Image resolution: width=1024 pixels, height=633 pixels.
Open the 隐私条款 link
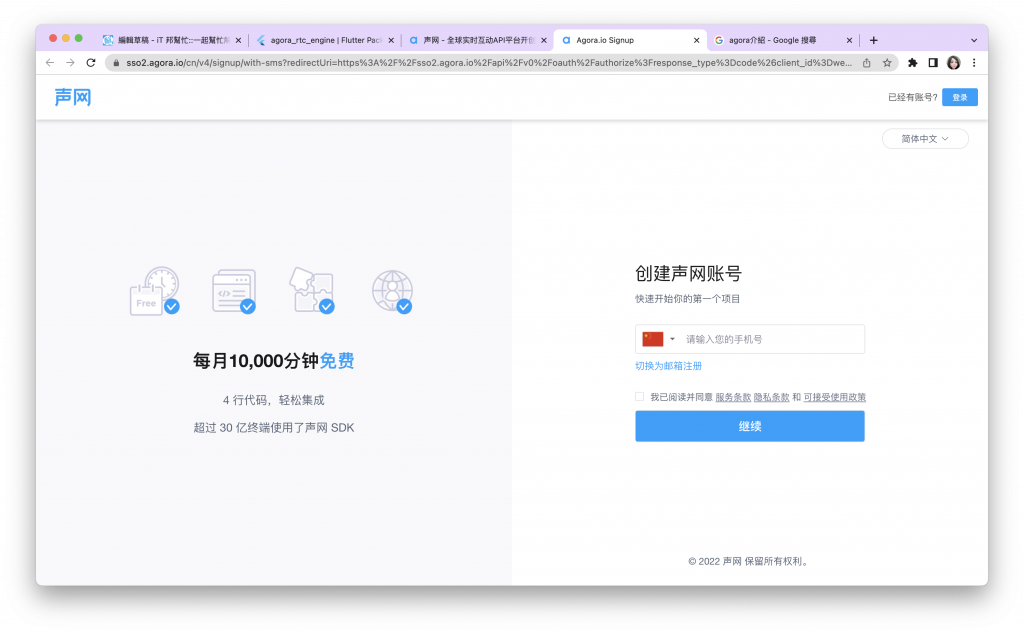pos(771,397)
